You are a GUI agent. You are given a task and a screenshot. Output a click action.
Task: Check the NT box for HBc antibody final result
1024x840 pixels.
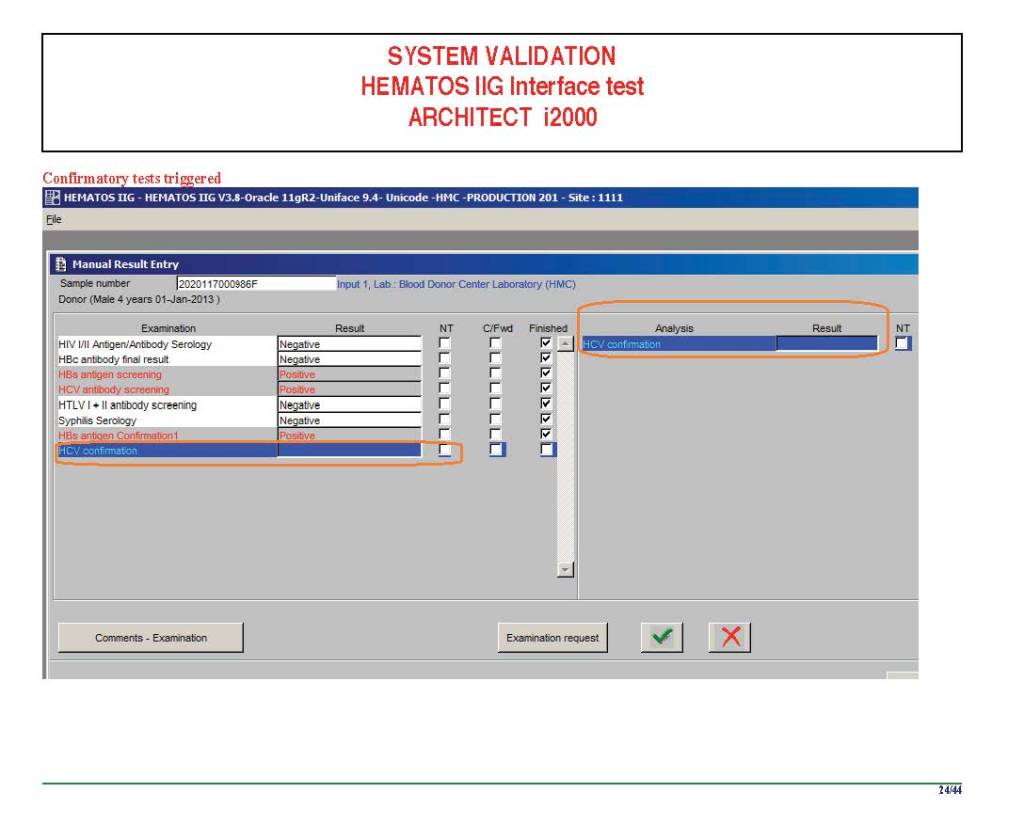coord(445,359)
